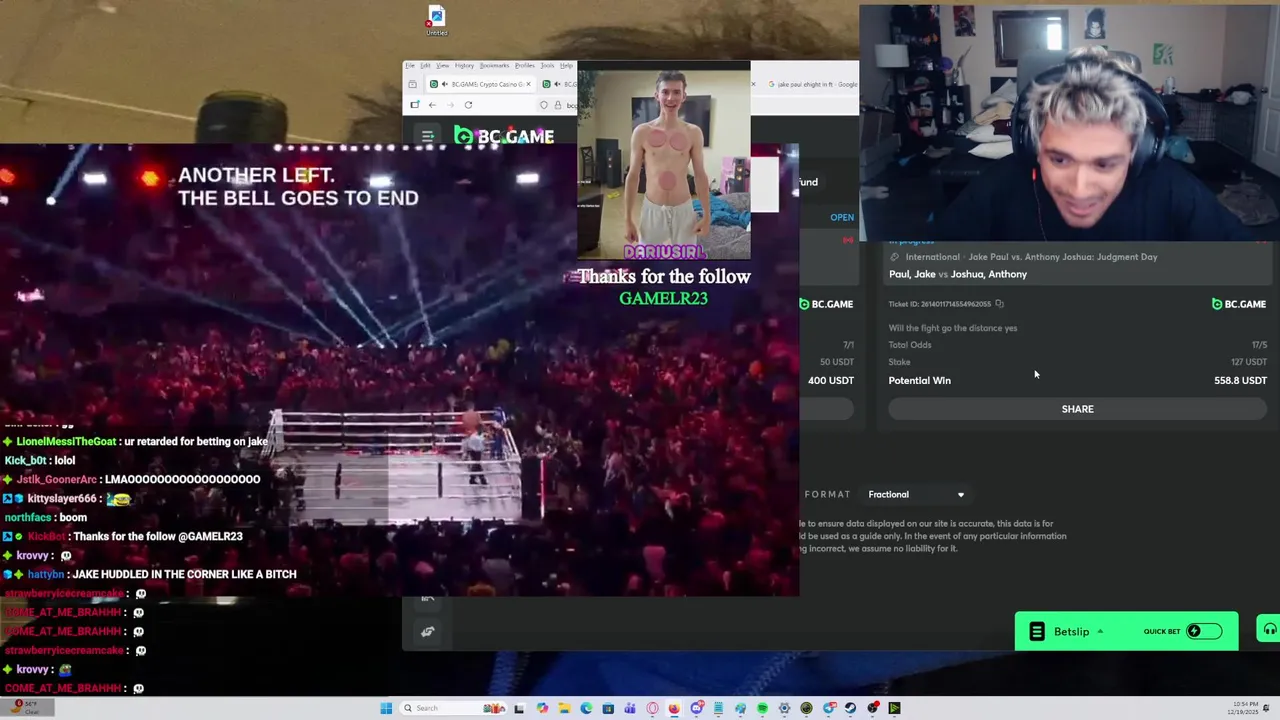Click the green headset support icon
This screenshot has height=720, width=1280.
pyautogui.click(x=1269, y=630)
